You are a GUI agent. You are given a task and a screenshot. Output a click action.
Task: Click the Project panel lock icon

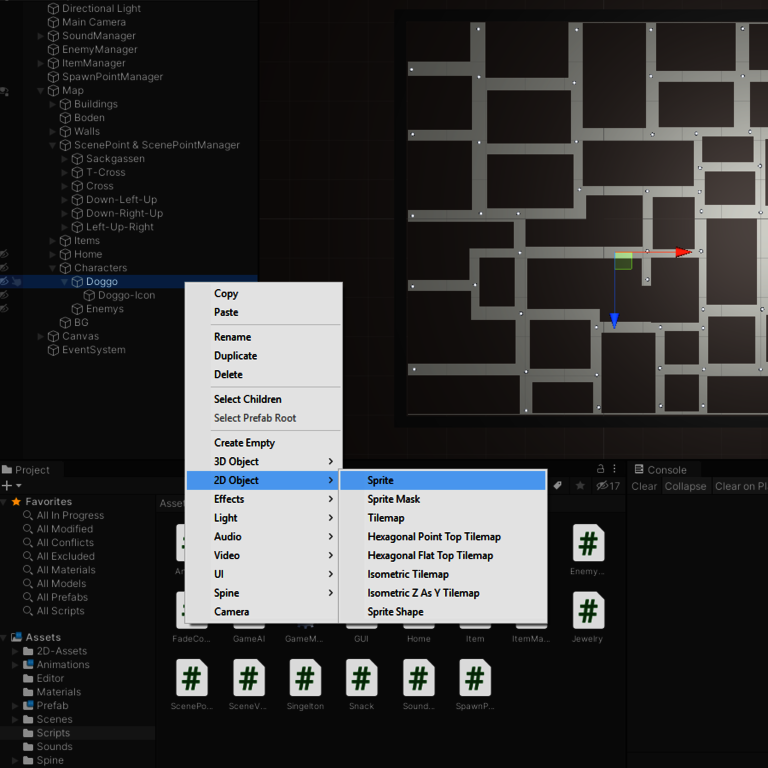[x=600, y=469]
